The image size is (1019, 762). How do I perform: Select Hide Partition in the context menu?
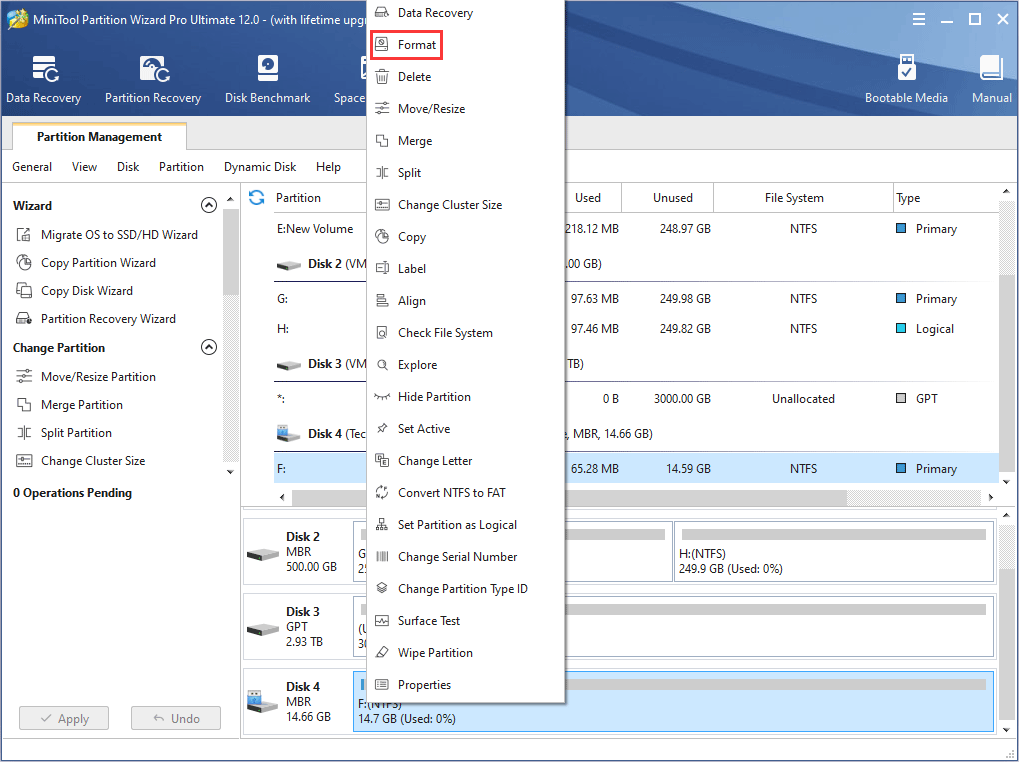[x=465, y=396]
